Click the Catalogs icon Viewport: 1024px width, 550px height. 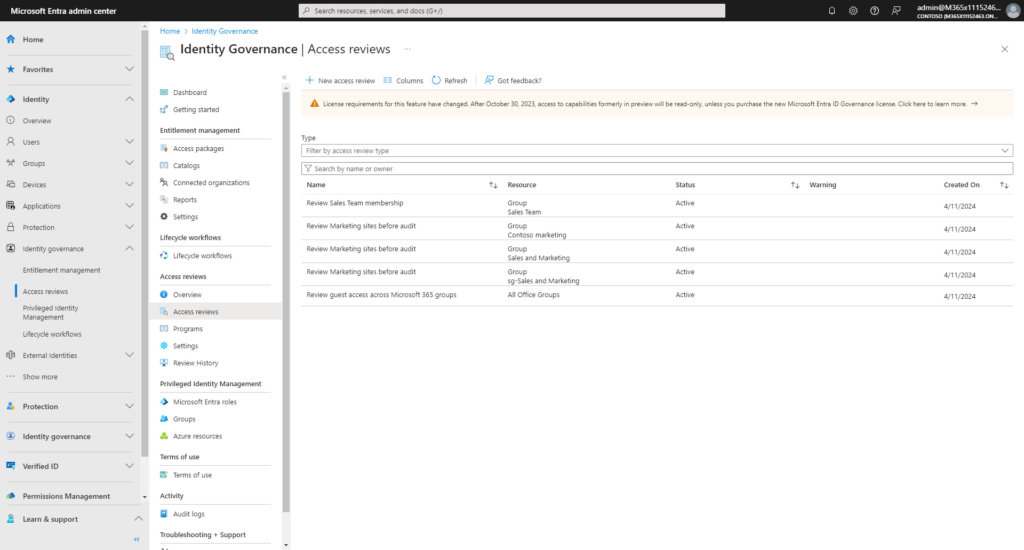click(164, 165)
